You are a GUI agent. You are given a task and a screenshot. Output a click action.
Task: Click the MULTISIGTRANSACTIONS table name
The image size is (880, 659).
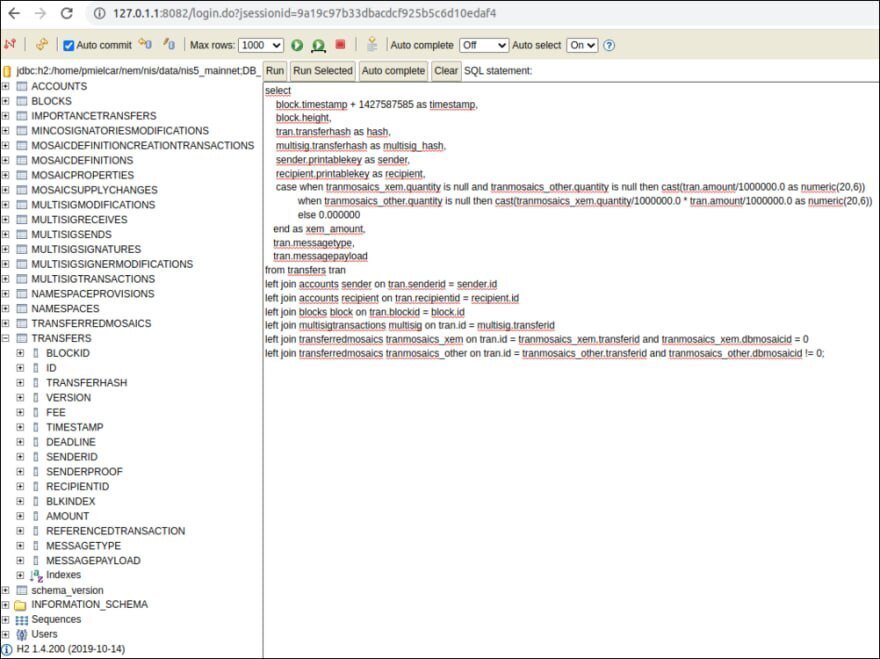coord(93,279)
